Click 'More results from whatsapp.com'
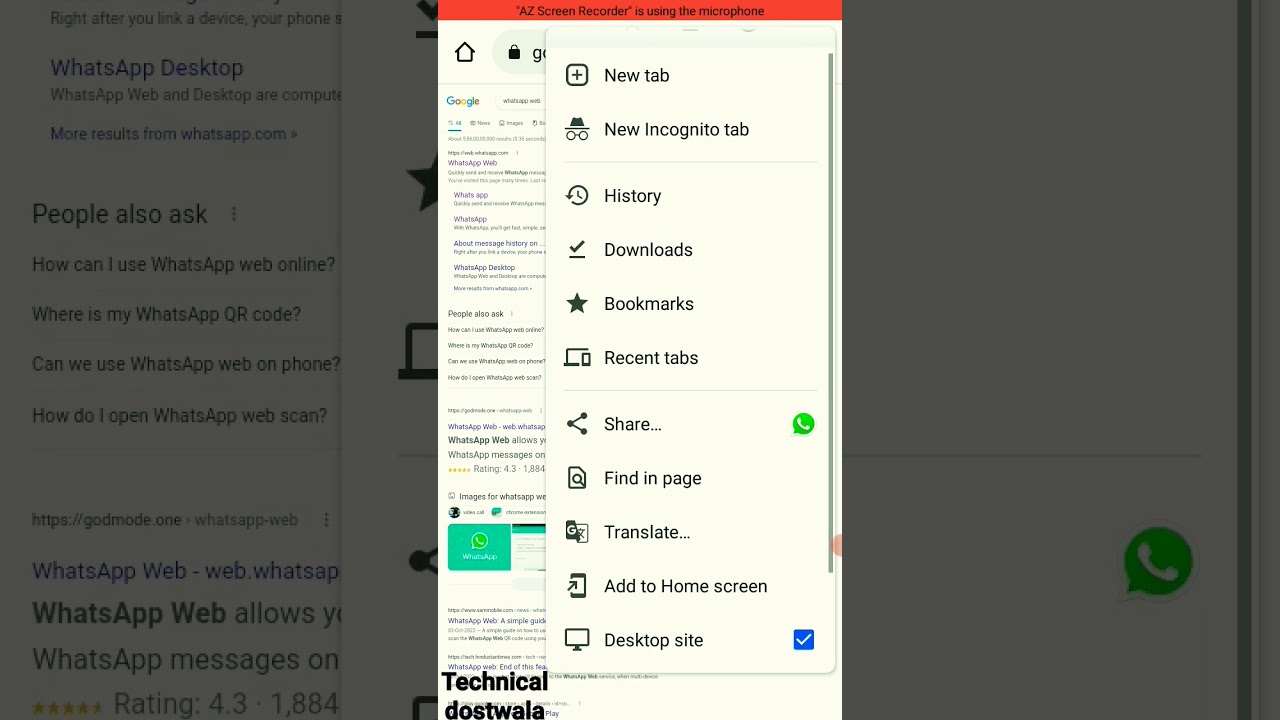The image size is (1280, 720). (x=491, y=288)
